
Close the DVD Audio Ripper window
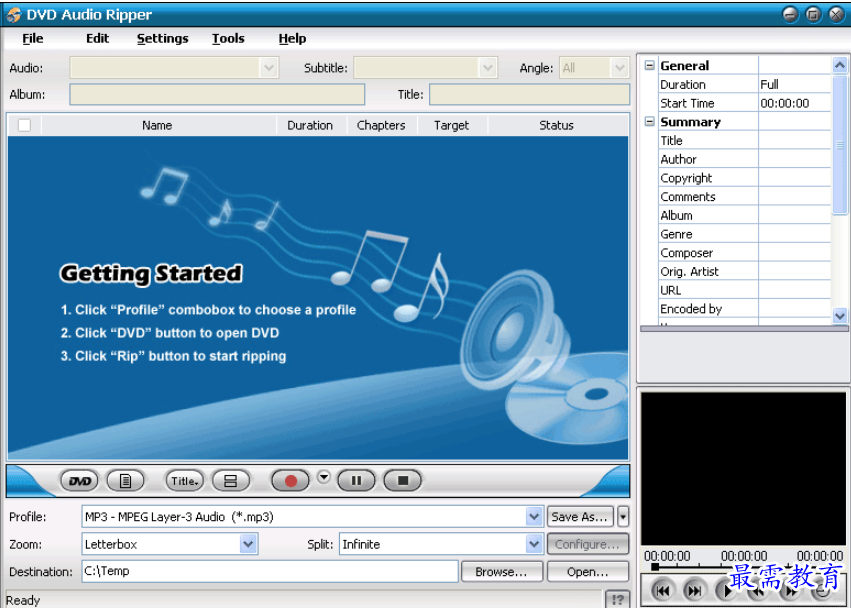(x=836, y=15)
